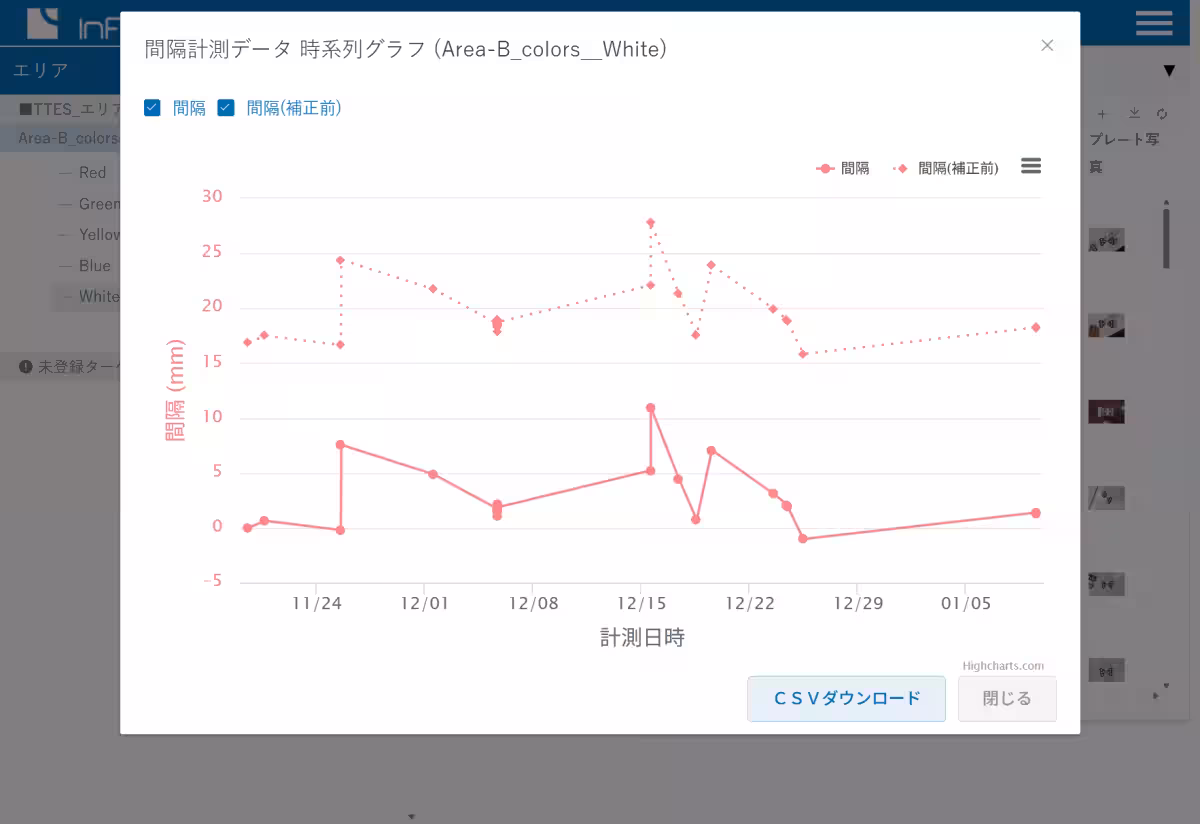The image size is (1200, 824).
Task: Click the unregistered target warning icon
Action: pos(26,367)
